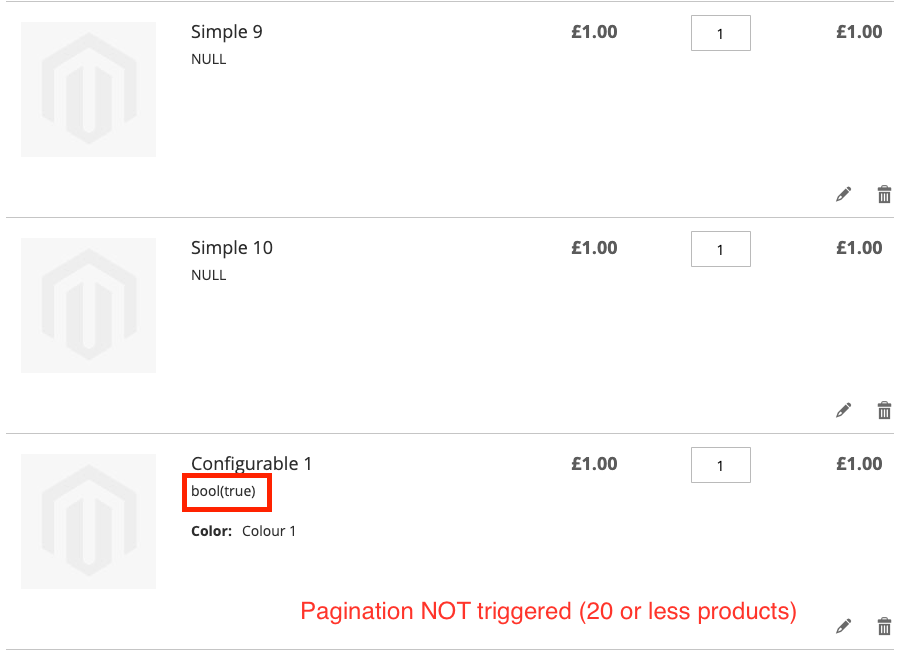Viewport: 906px width, 650px height.
Task: Click the Simple 9 placeholder image
Action: point(88,90)
